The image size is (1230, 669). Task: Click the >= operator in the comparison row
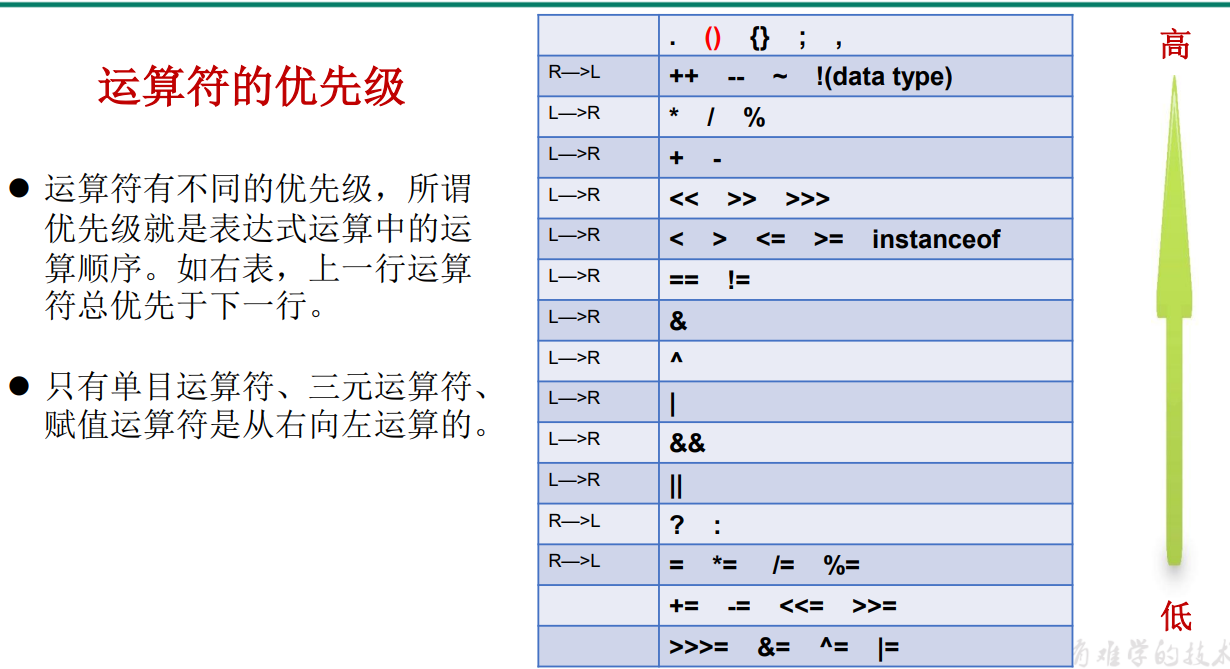click(x=829, y=240)
